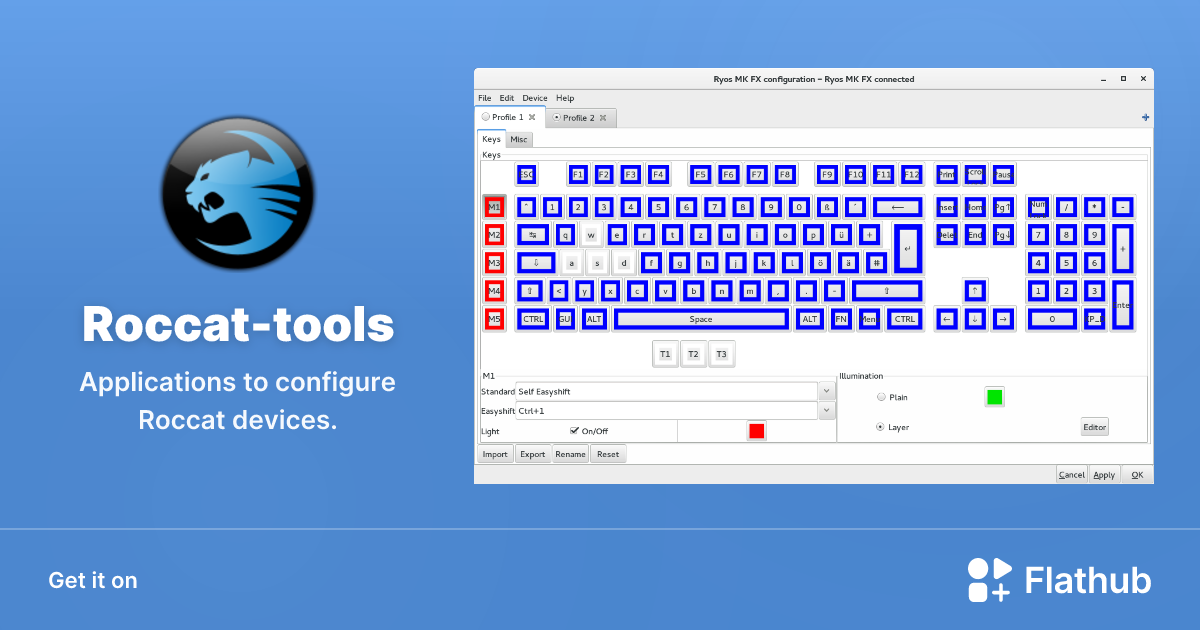Select the M1 macro key on the keyboard

pos(495,207)
